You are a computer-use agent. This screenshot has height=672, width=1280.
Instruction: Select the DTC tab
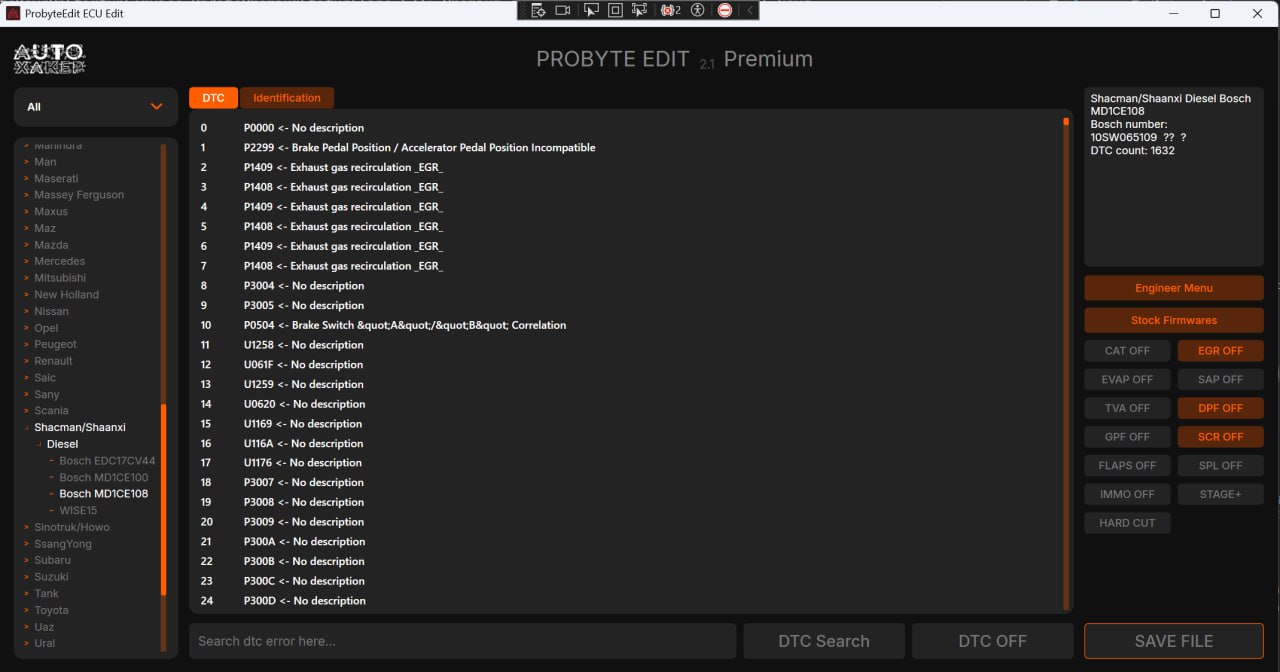pyautogui.click(x=213, y=98)
